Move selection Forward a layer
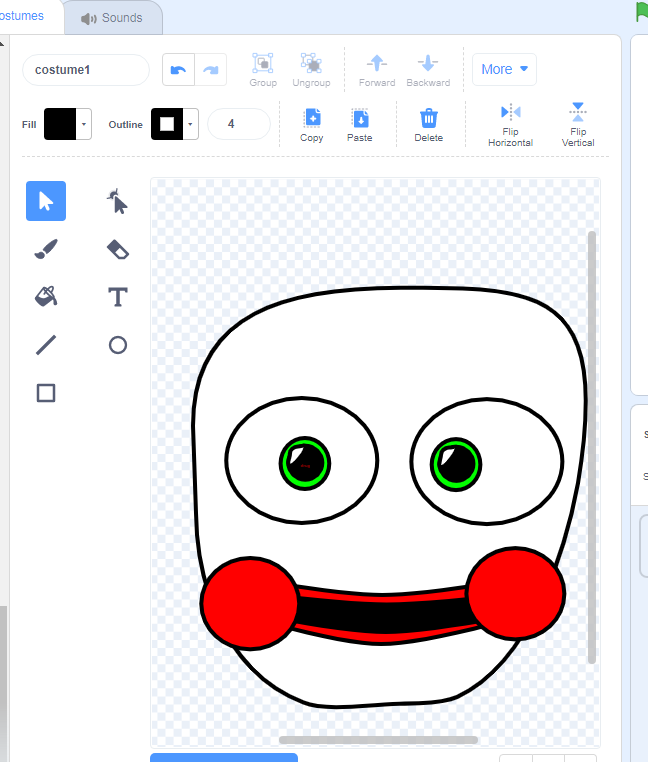Viewport: 648px width, 762px height. 377,70
